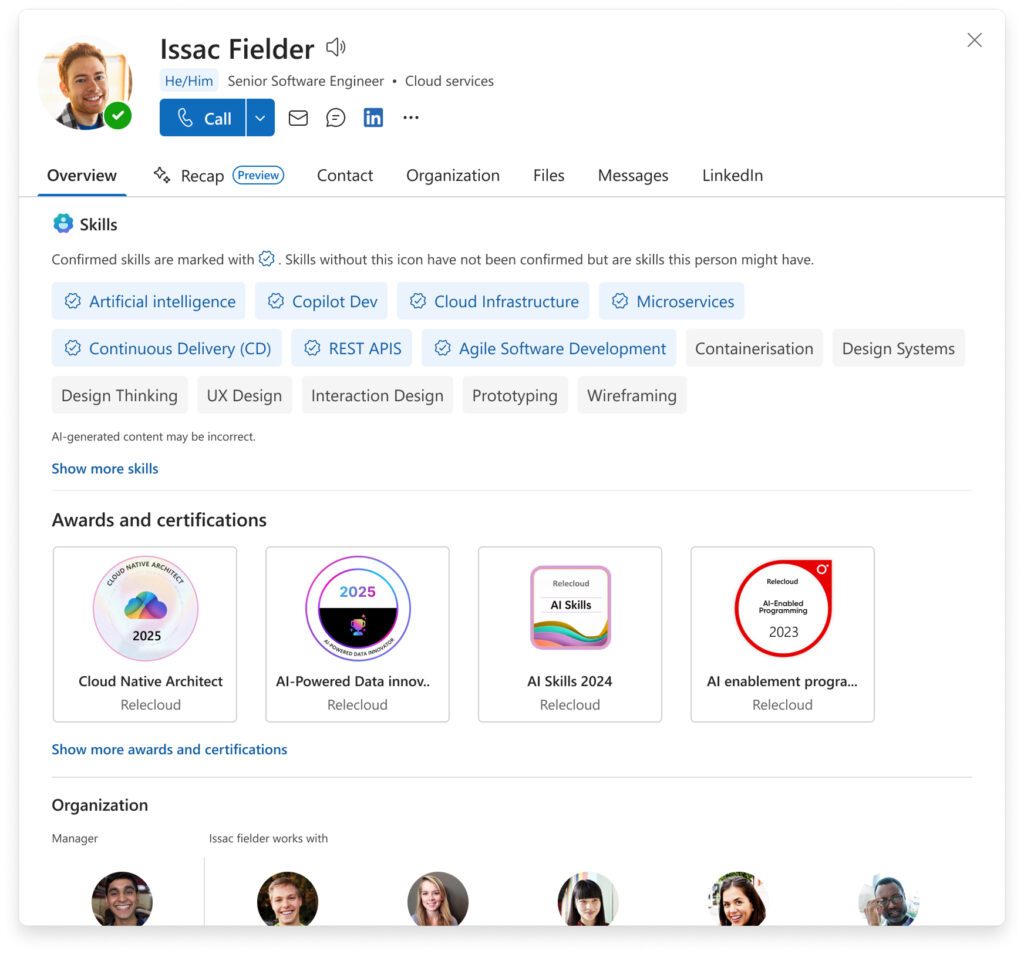1024x954 pixels.
Task: Go to the Files tab
Action: (x=548, y=175)
